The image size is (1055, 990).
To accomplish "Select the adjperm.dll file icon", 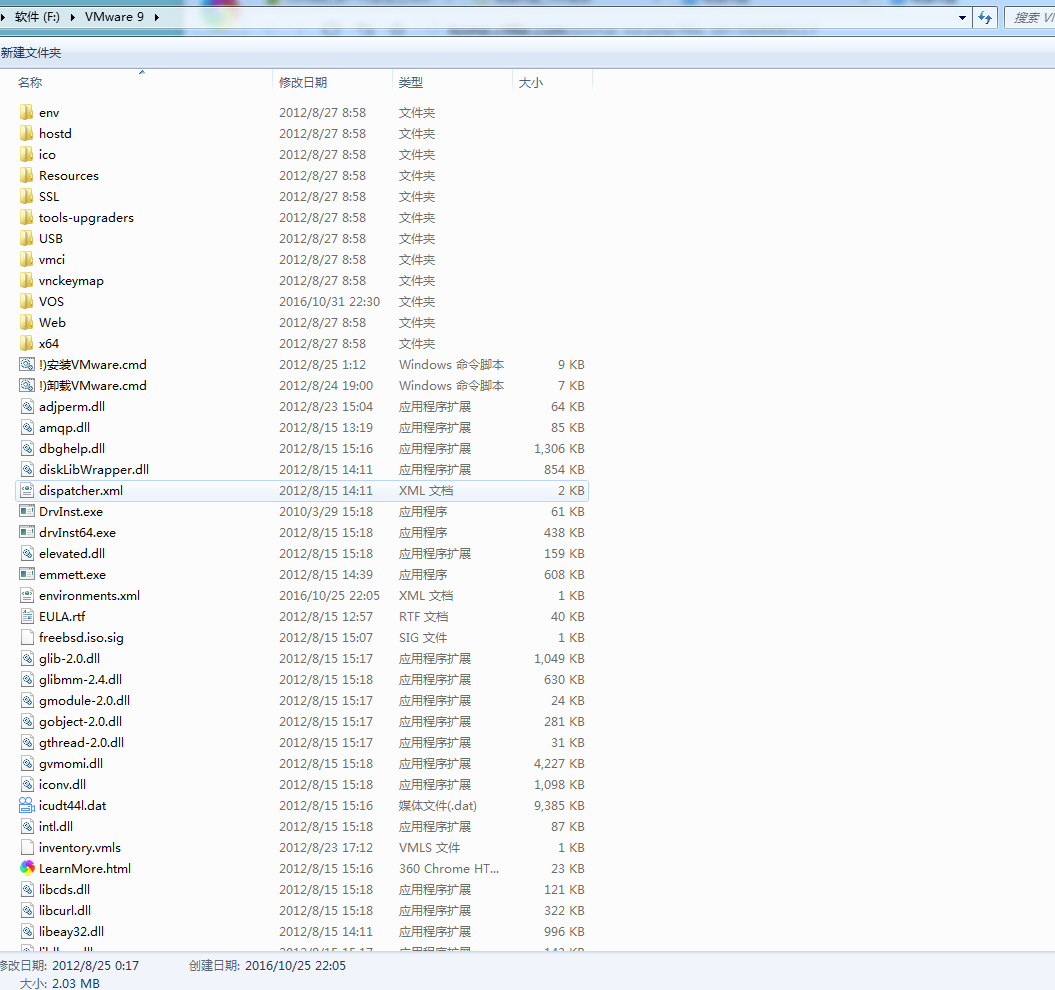I will pyautogui.click(x=27, y=406).
